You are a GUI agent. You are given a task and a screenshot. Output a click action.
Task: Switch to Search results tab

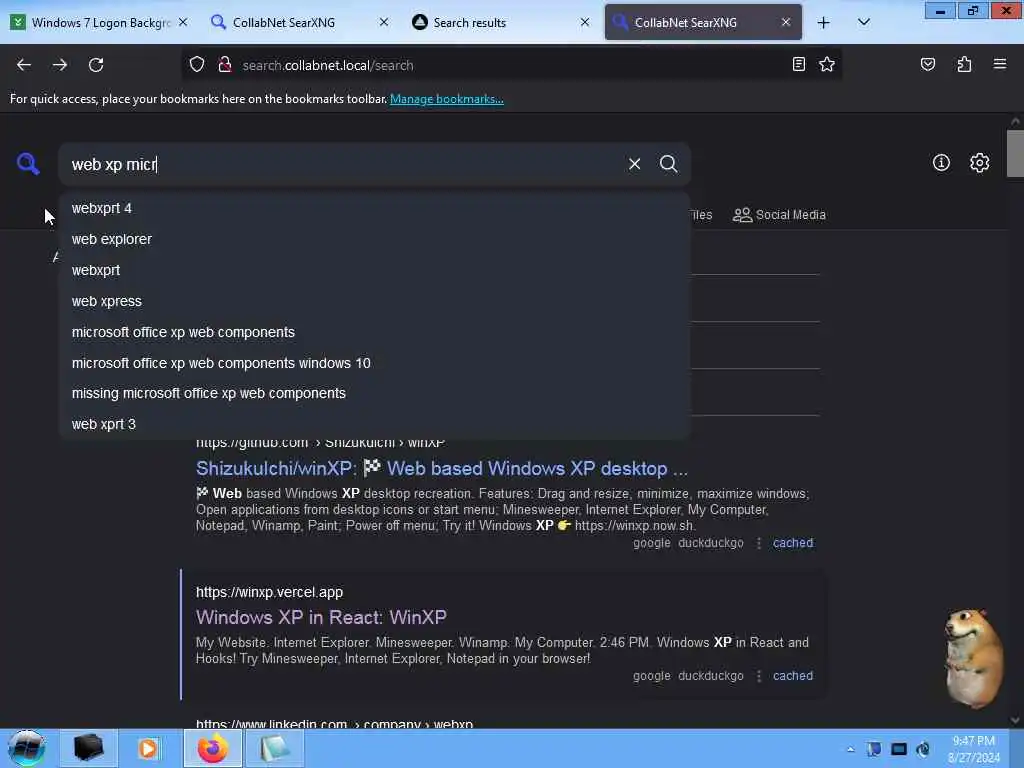502,23
